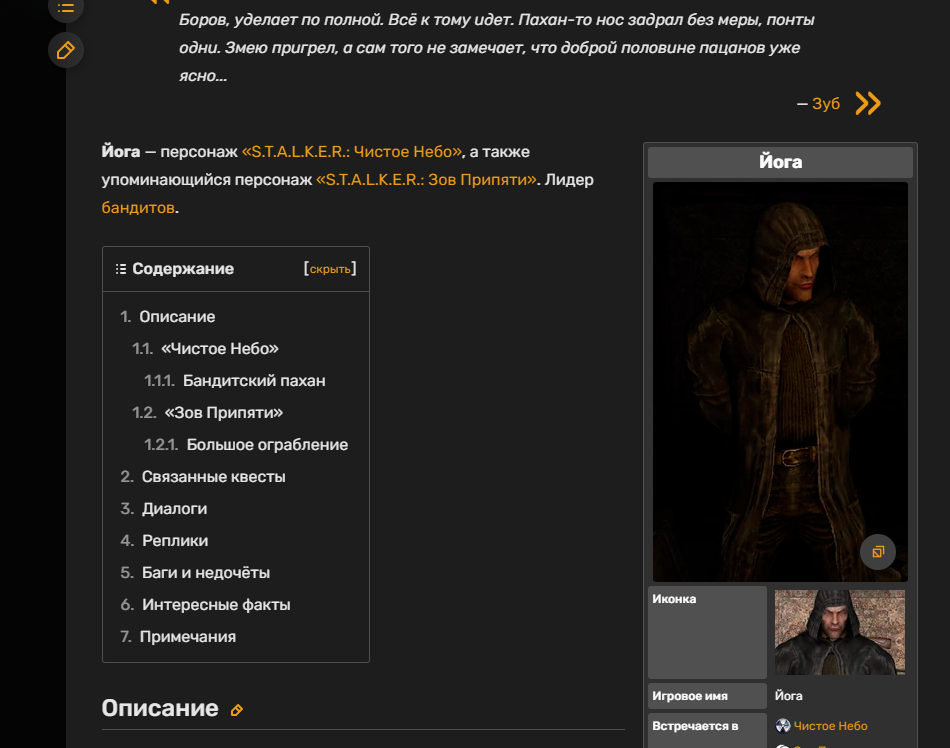The width and height of the screenshot is (950, 748).
Task: Open the Зуб quote author link
Action: tap(826, 103)
